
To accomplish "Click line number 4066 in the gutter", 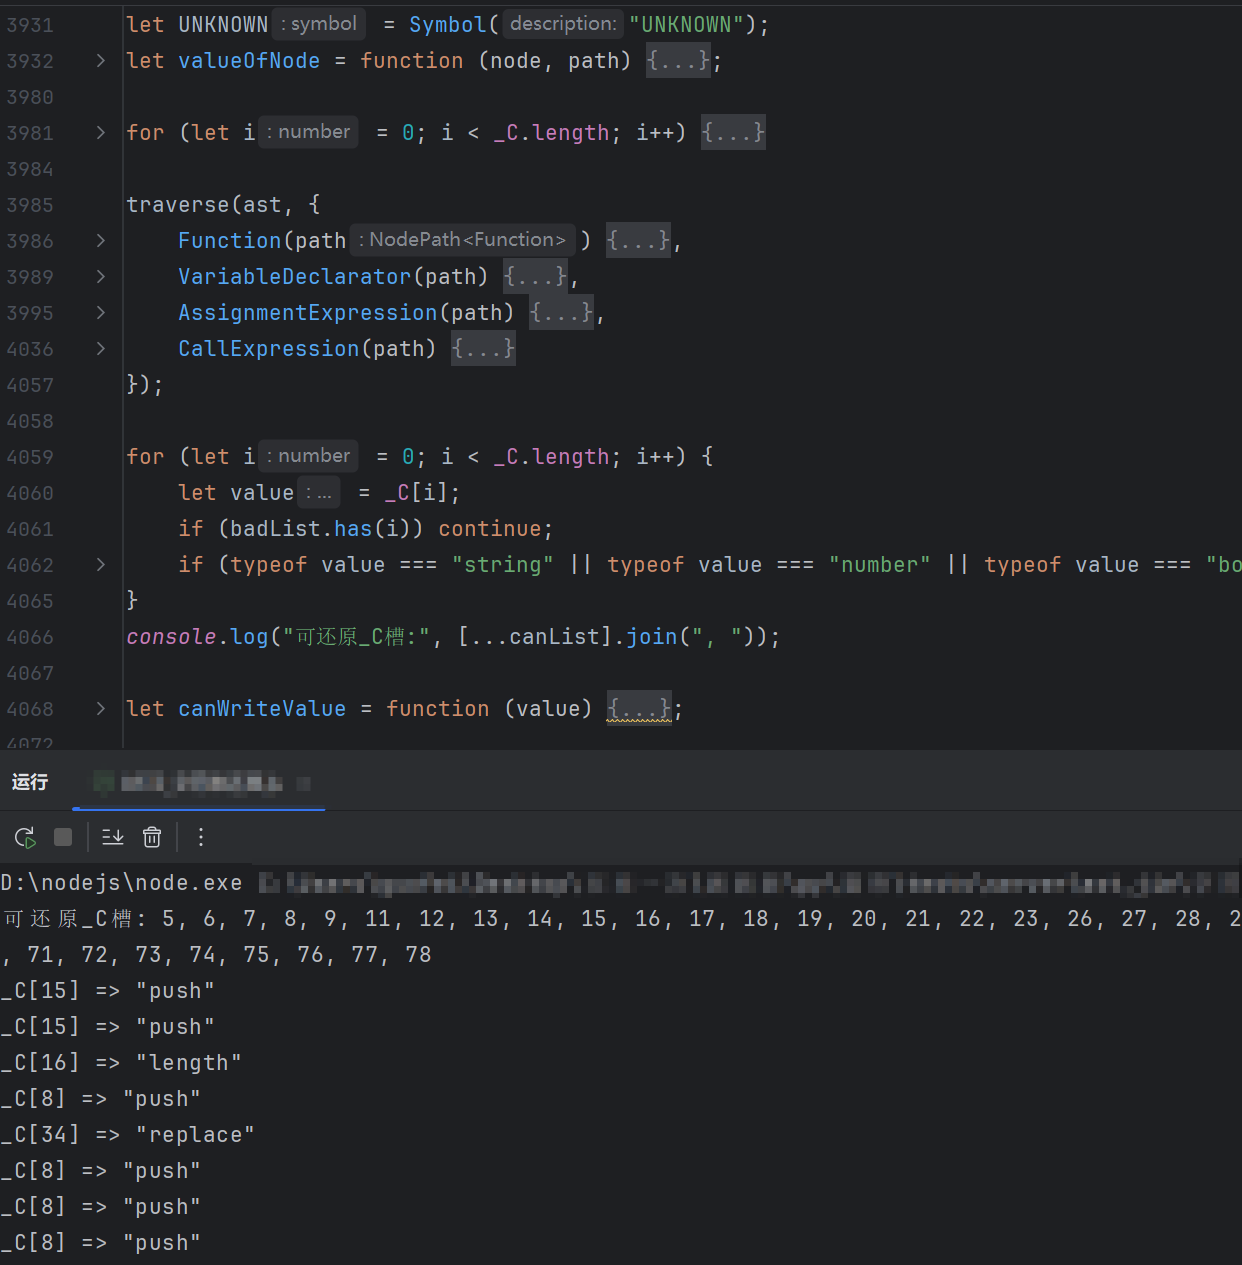I will pyautogui.click(x=30, y=637).
